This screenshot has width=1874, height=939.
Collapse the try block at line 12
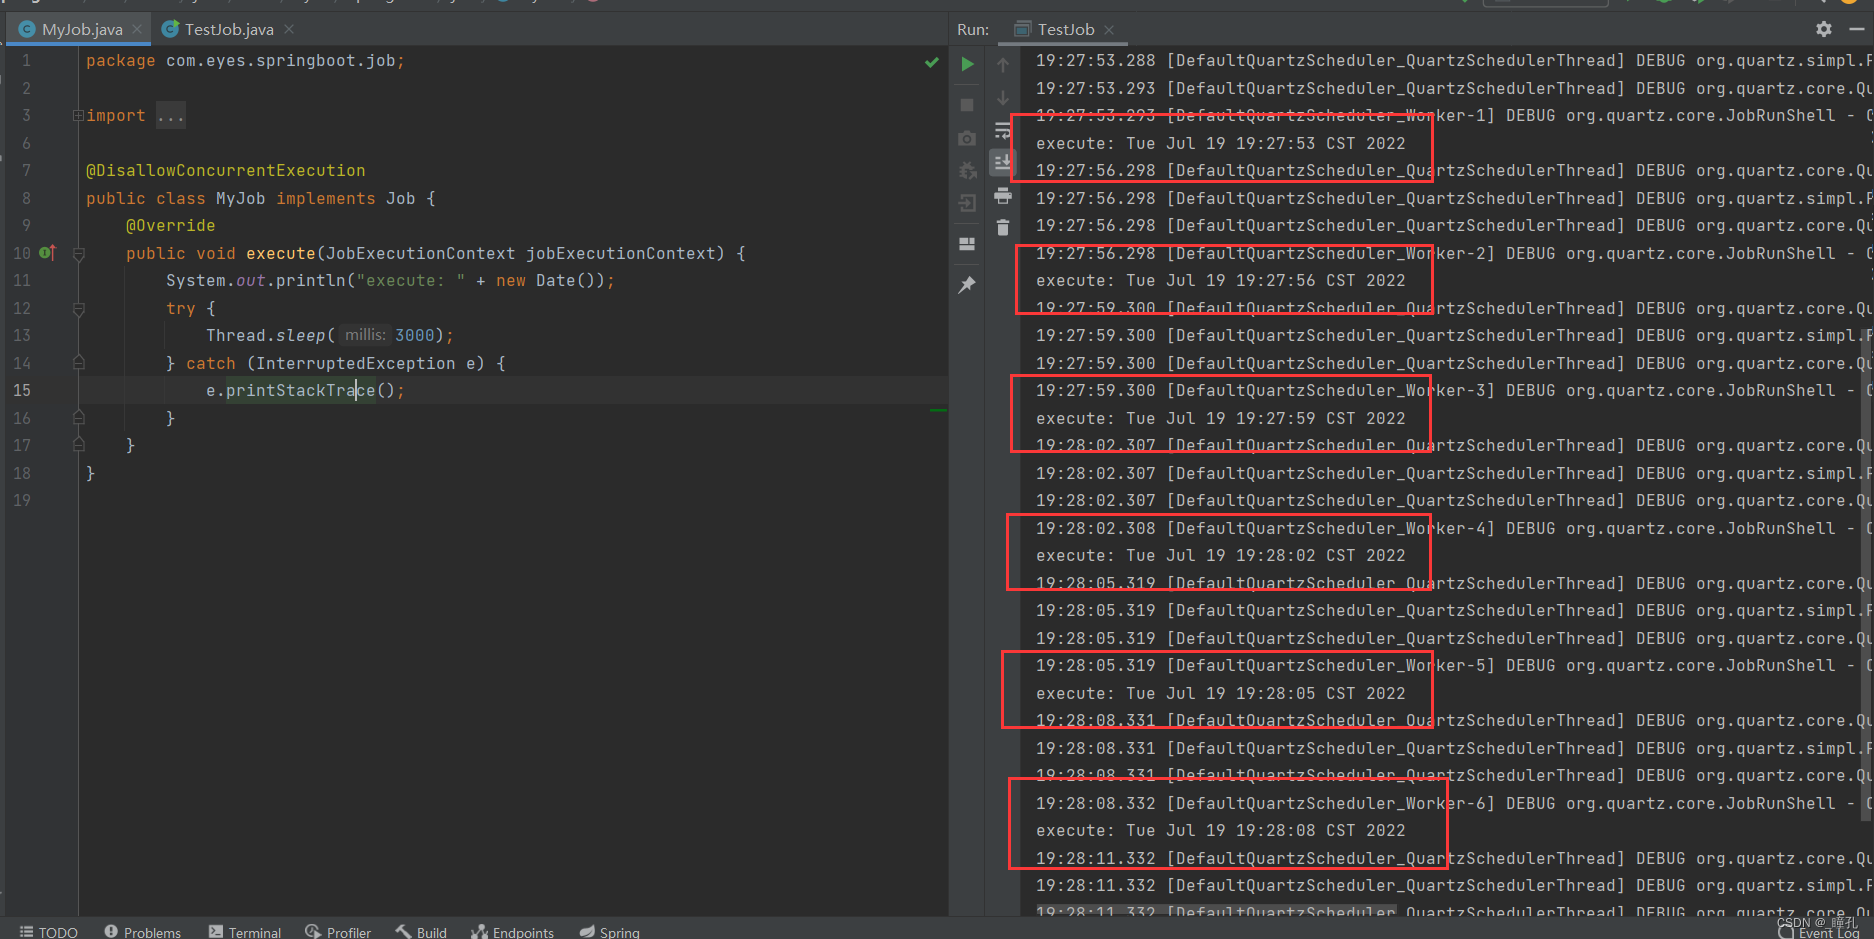(x=78, y=309)
